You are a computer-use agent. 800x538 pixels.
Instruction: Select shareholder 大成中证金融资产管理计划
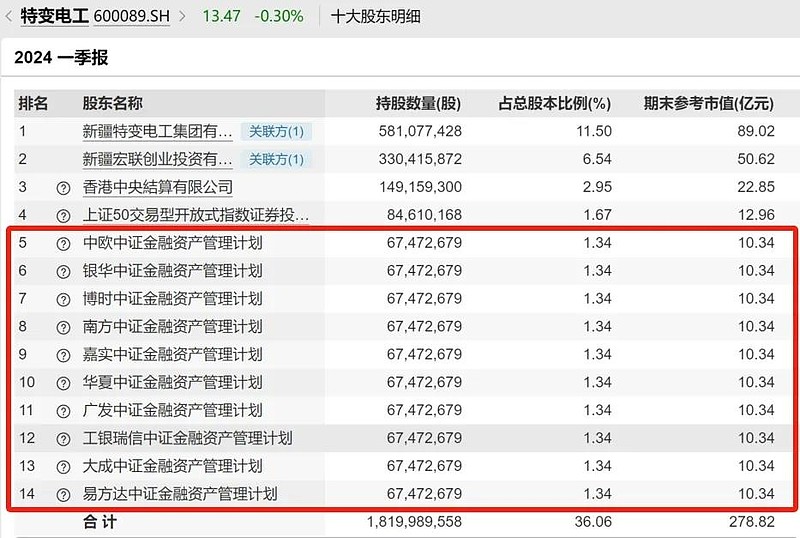[x=172, y=466]
